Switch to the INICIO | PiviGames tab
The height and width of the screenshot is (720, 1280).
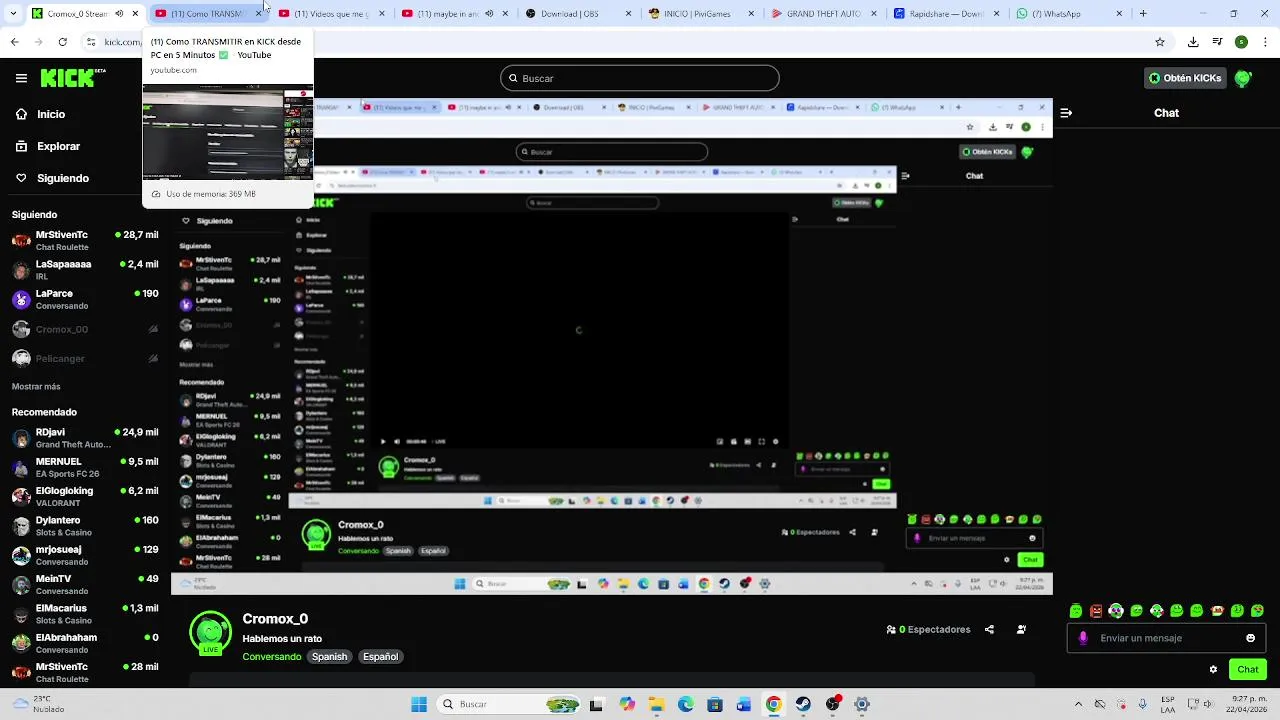pos(702,14)
